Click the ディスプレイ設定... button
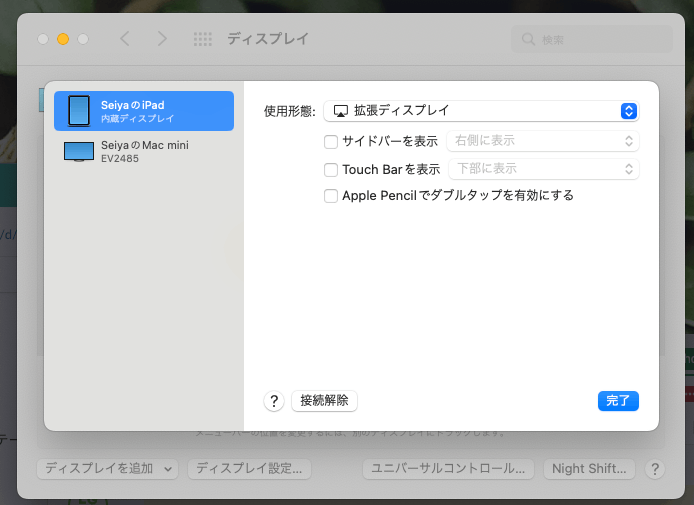 [249, 469]
